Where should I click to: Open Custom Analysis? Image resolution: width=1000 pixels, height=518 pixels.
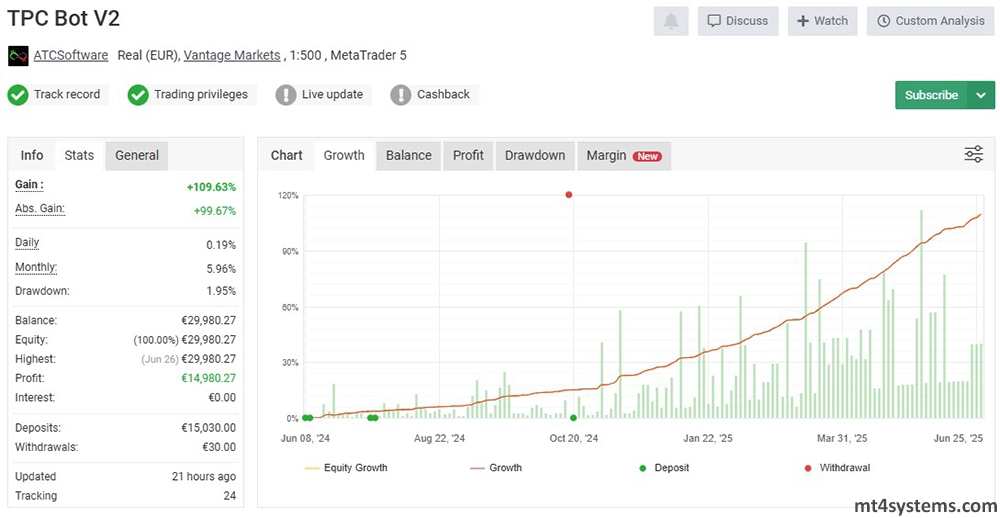pos(929,21)
